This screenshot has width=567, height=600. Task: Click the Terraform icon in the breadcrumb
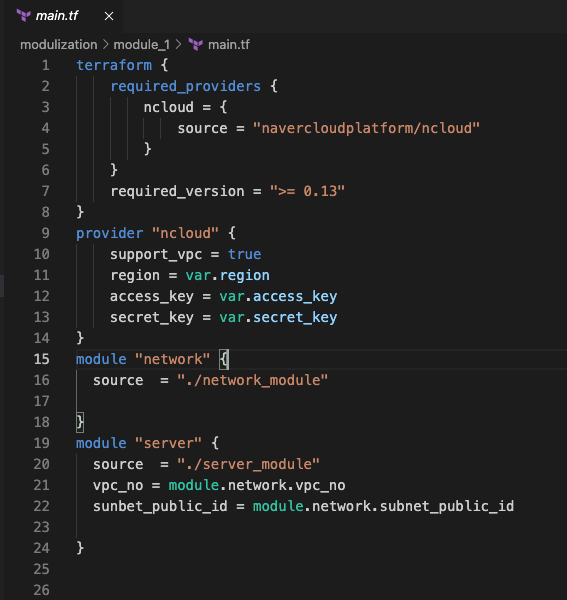[196, 45]
